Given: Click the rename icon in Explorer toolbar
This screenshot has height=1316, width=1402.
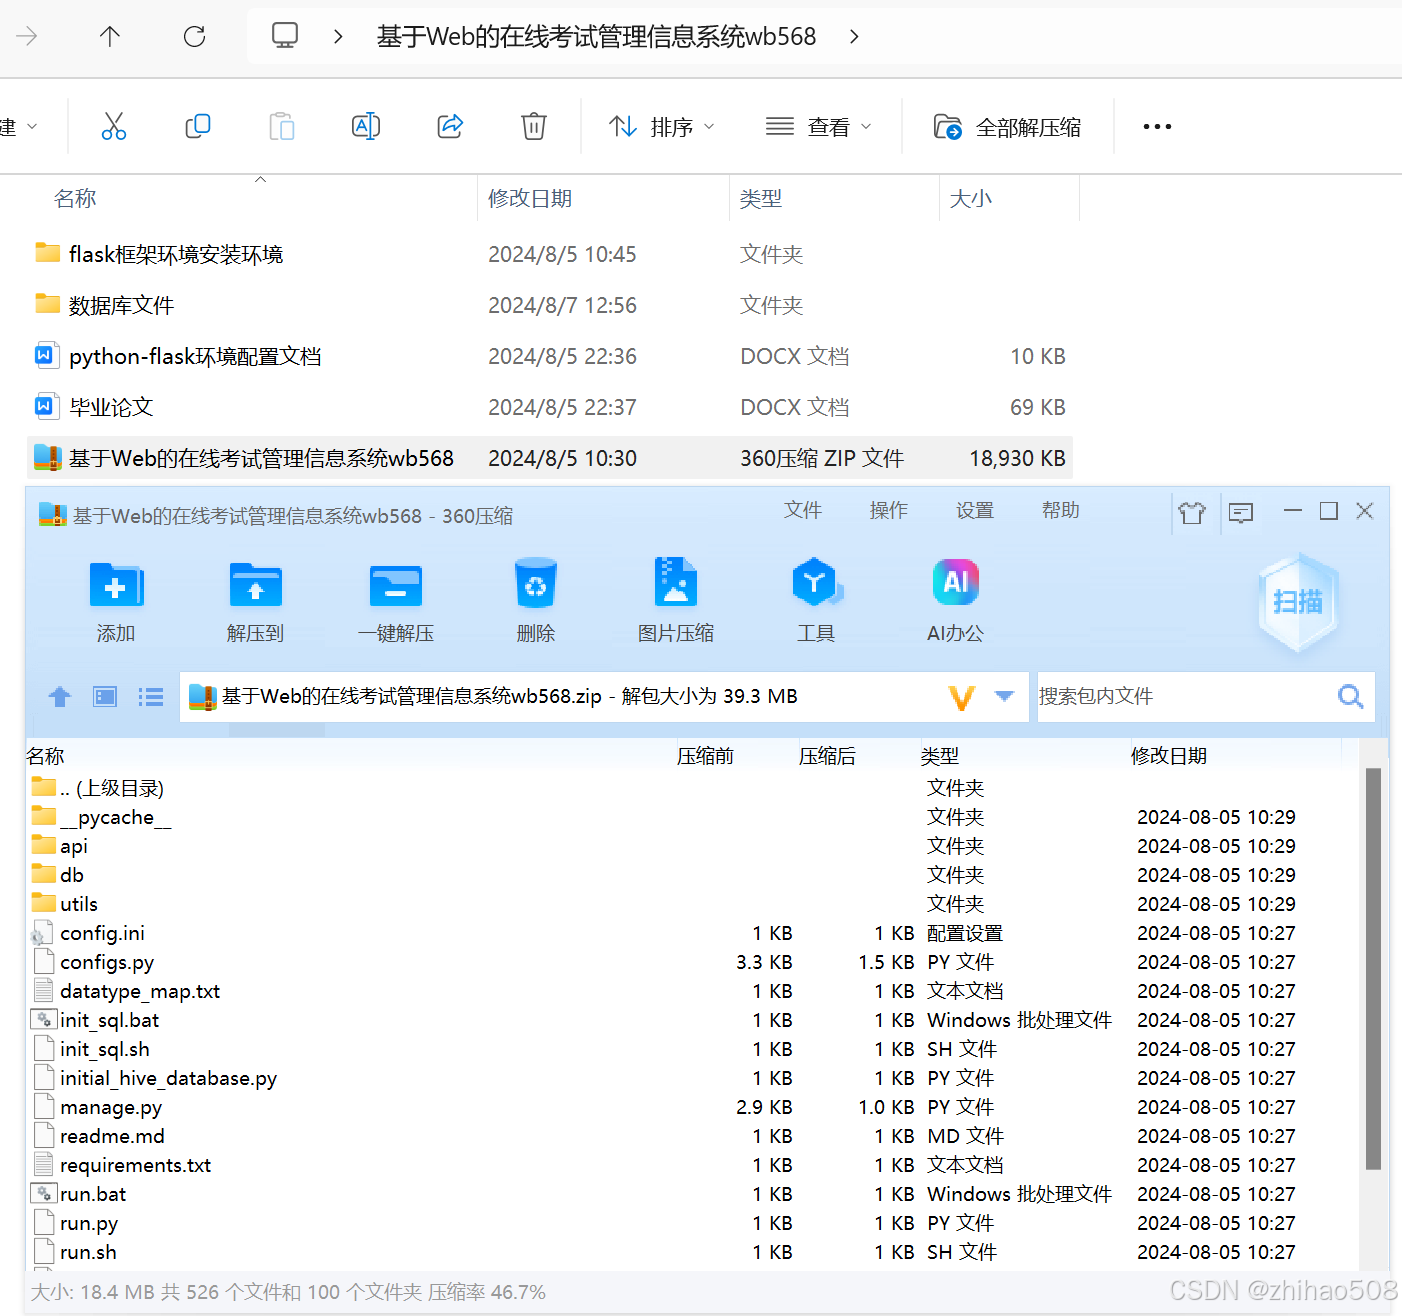Looking at the screenshot, I should click(365, 126).
